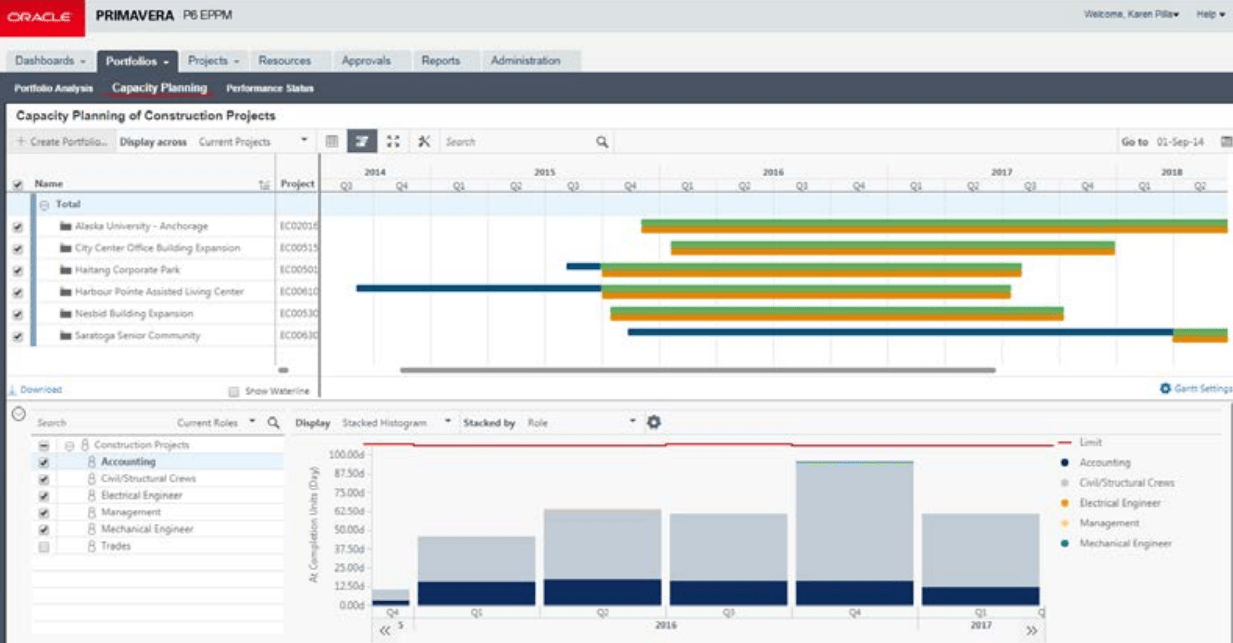Click the Accounting legend color dot
The height and width of the screenshot is (643, 1233).
1065,463
